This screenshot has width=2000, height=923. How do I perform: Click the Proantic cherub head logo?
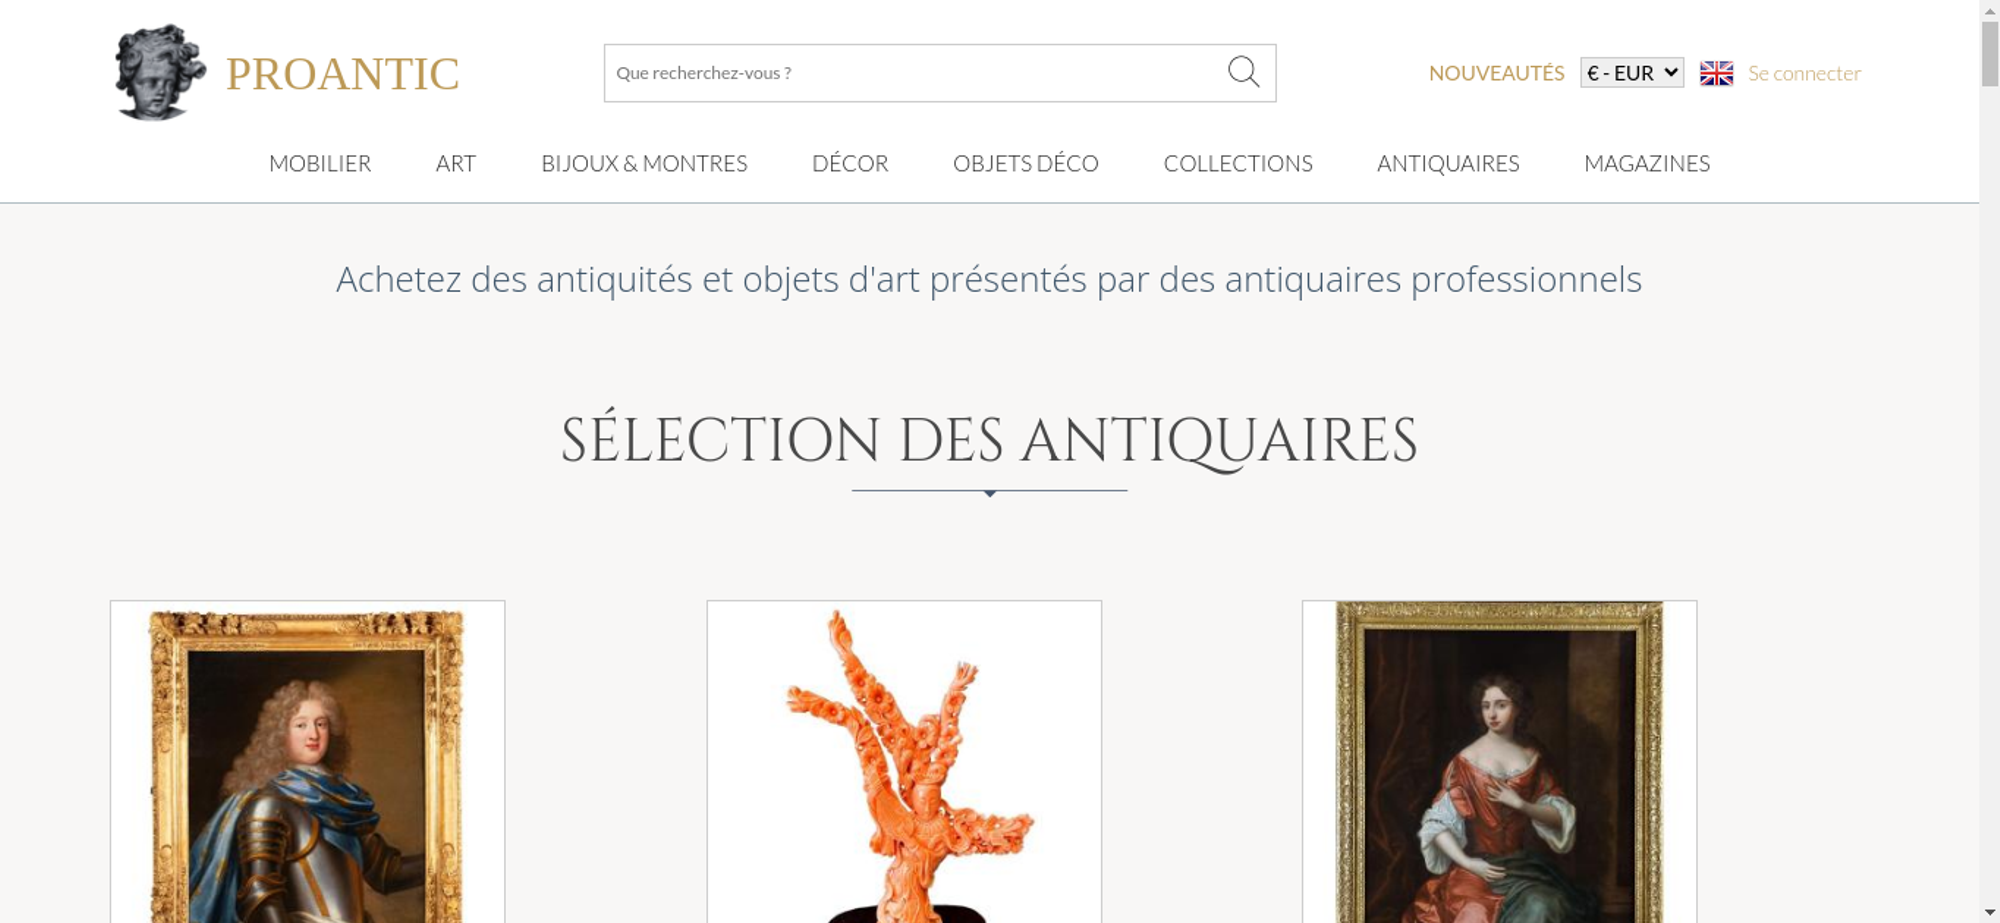(160, 73)
